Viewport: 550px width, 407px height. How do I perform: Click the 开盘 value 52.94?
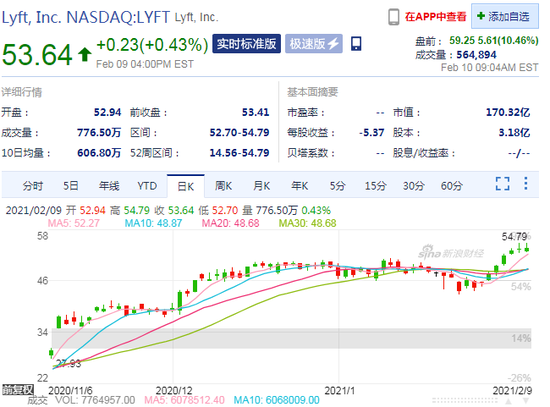107,112
